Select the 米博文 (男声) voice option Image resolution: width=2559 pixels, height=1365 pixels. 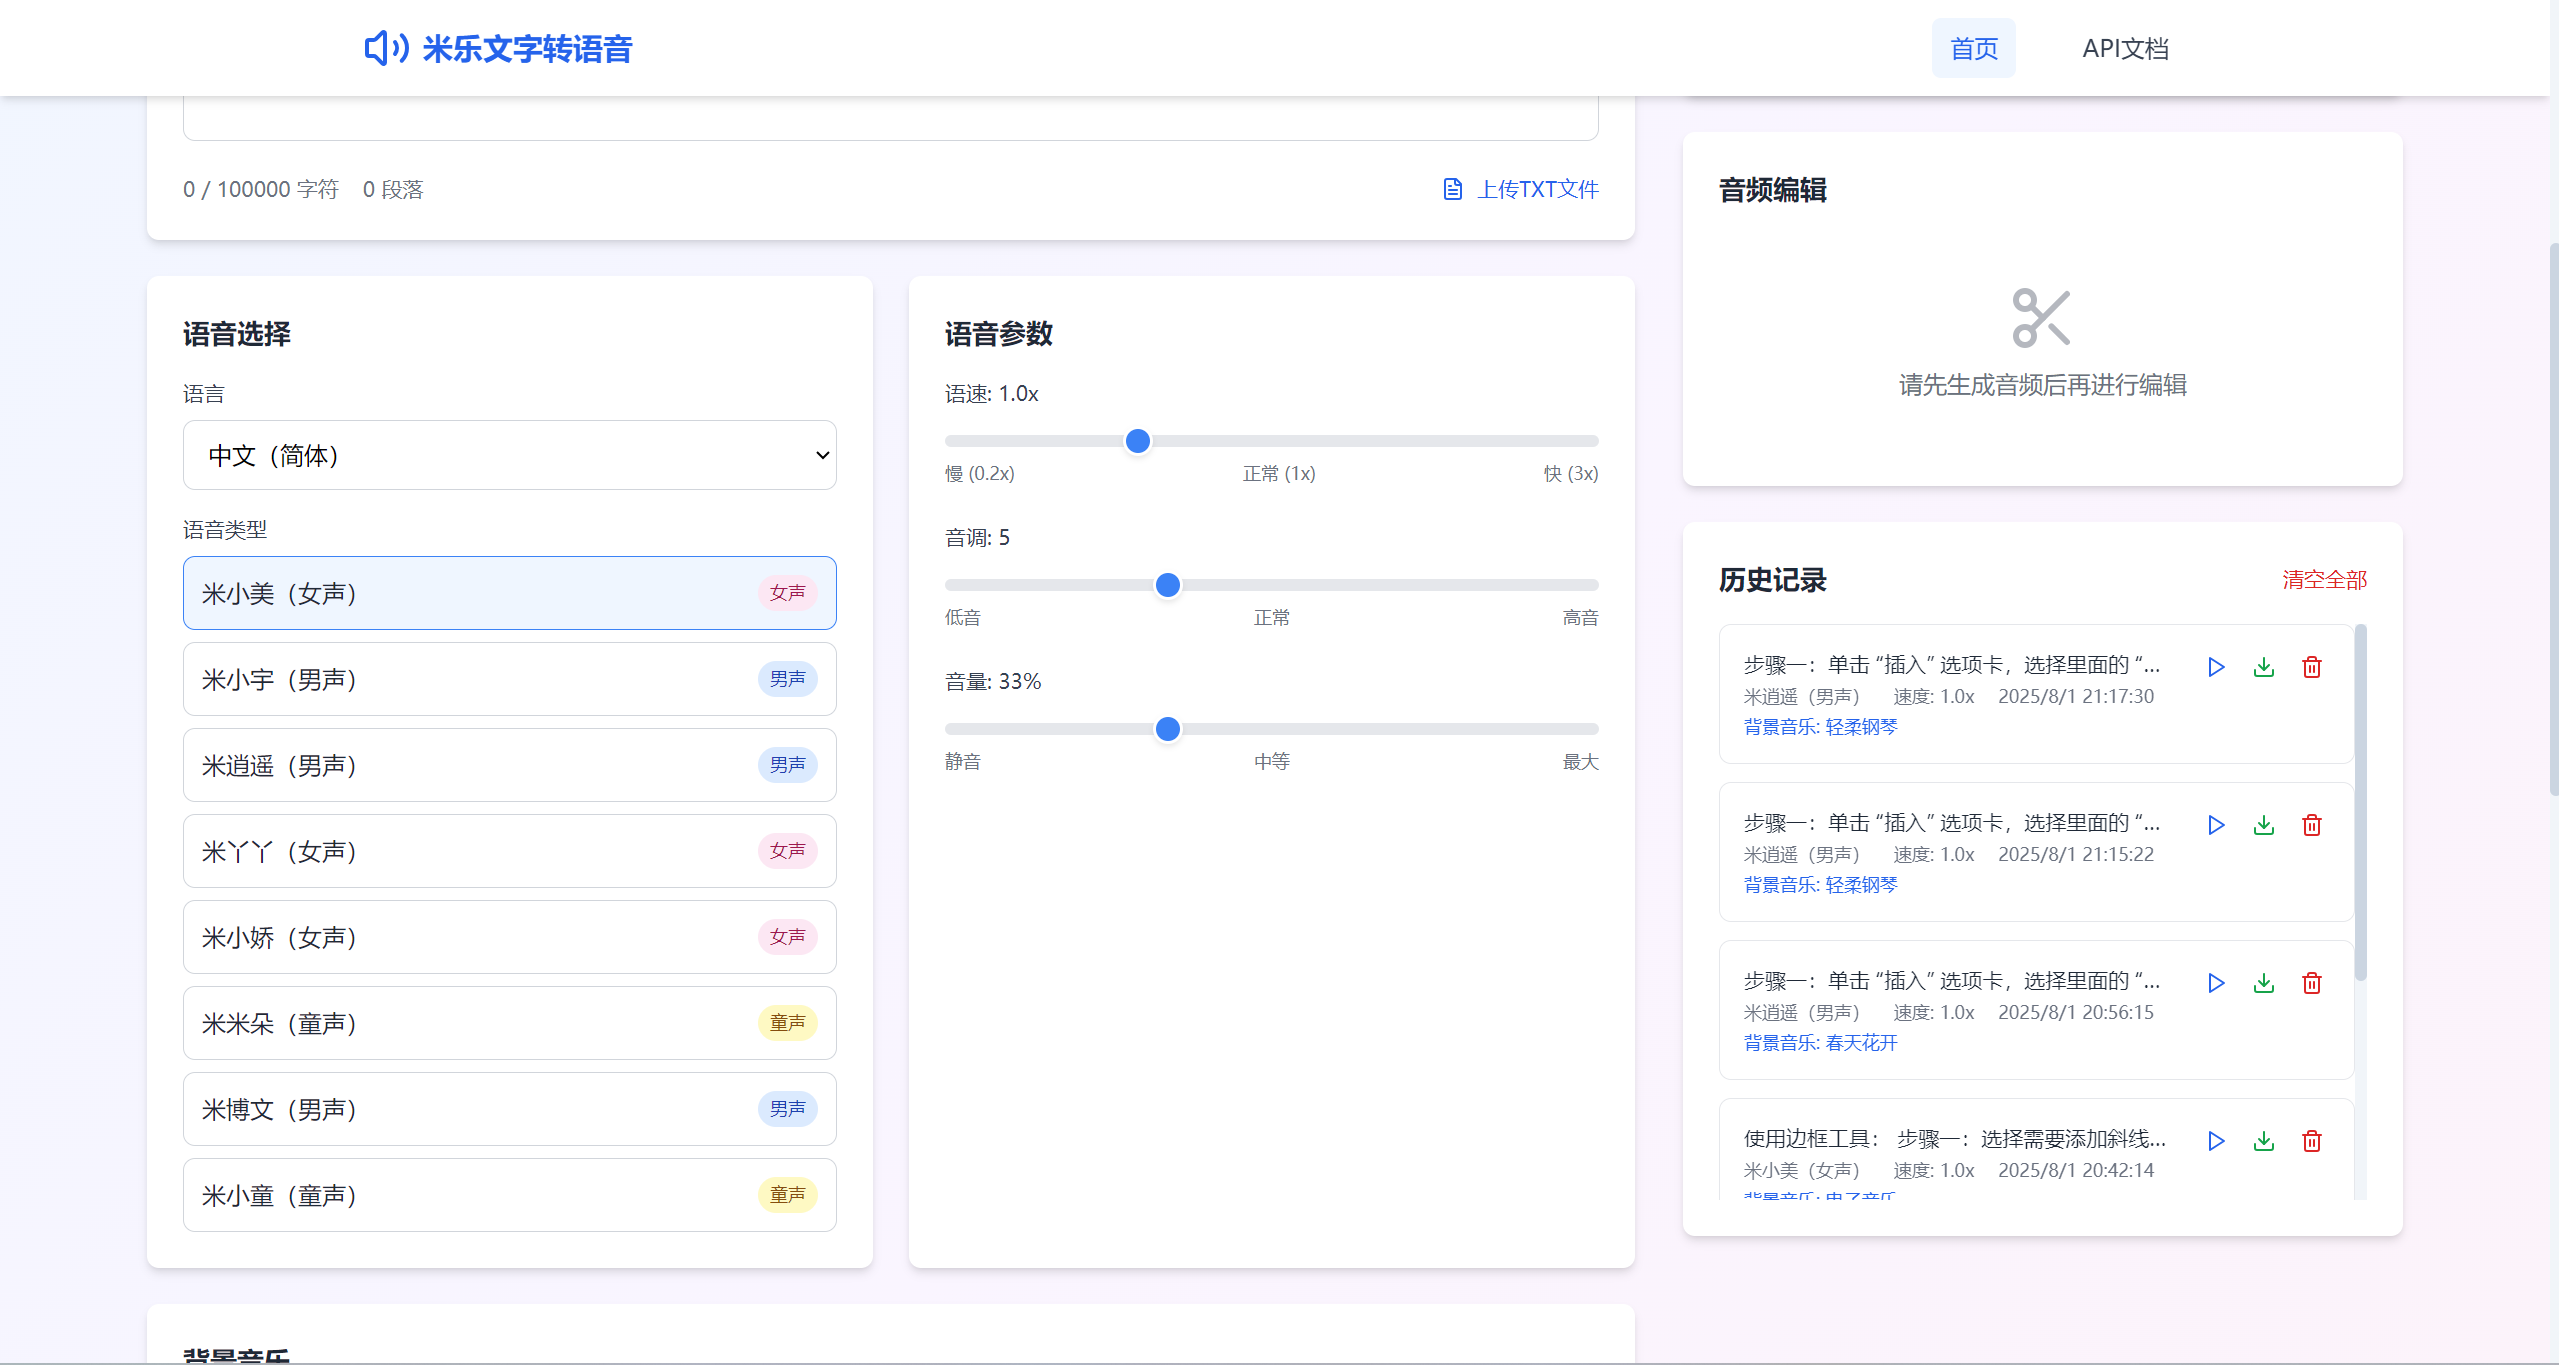tap(509, 1109)
